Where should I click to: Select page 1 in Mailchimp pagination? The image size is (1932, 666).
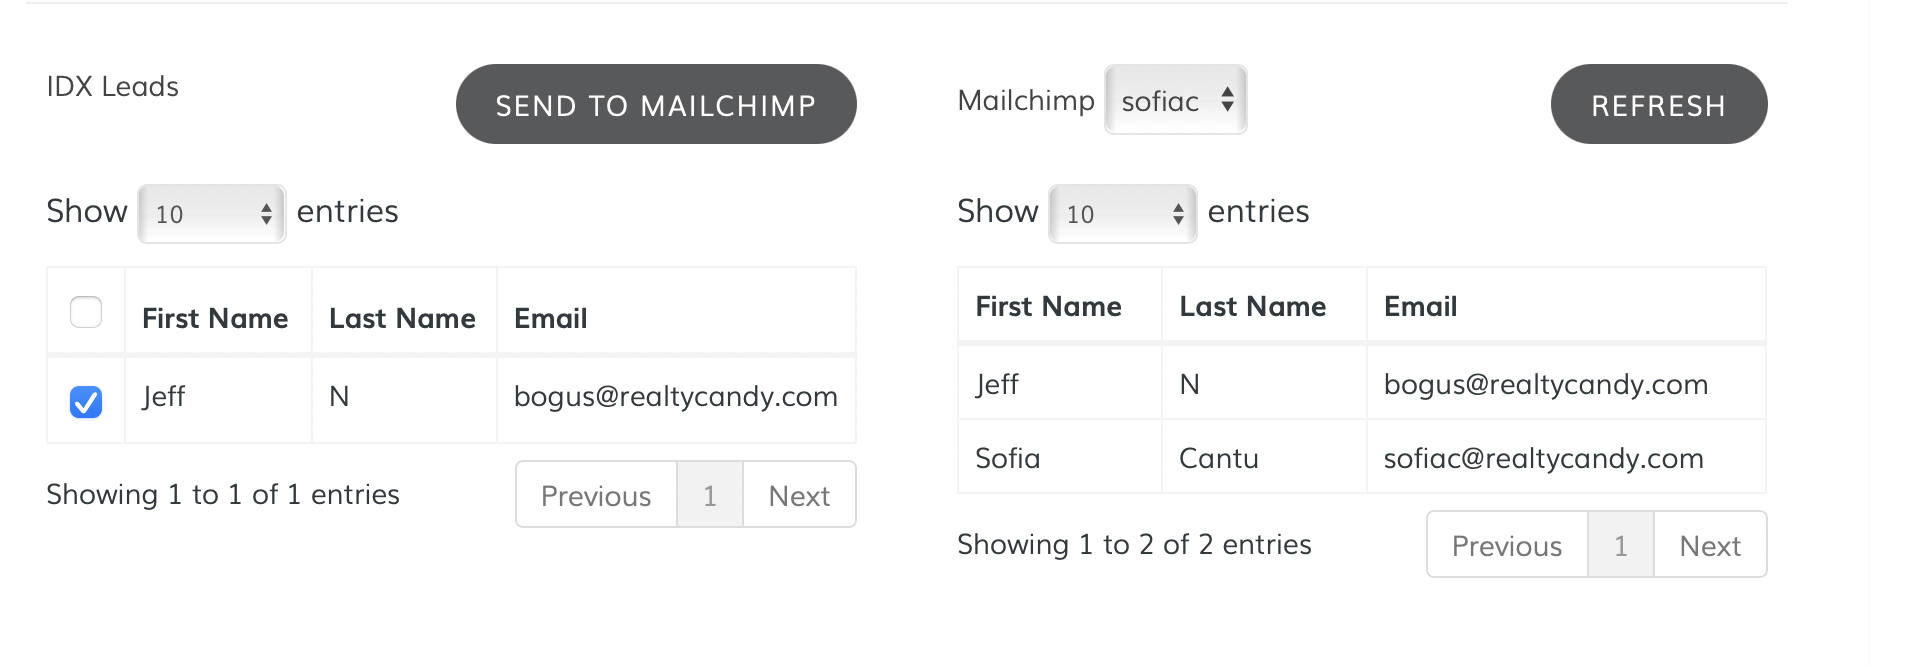1620,545
